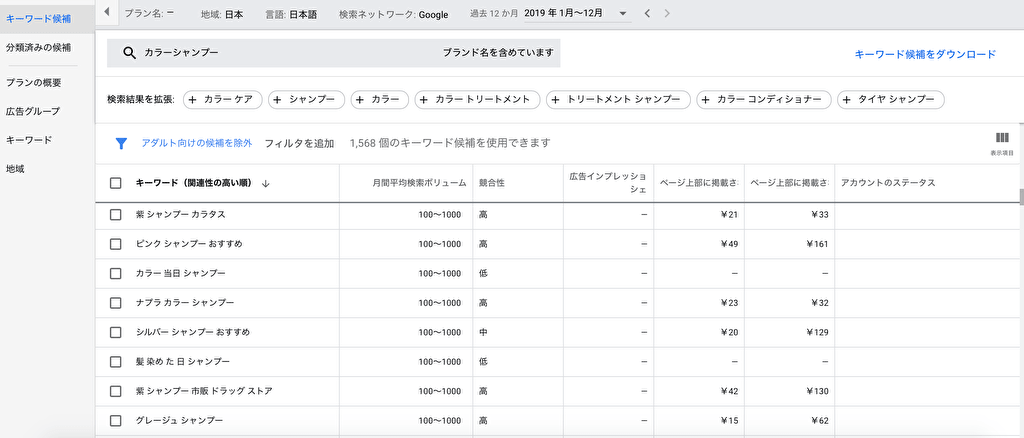The width and height of the screenshot is (1024, 438).
Task: Add カラー ケア to broaden search
Action: [223, 100]
